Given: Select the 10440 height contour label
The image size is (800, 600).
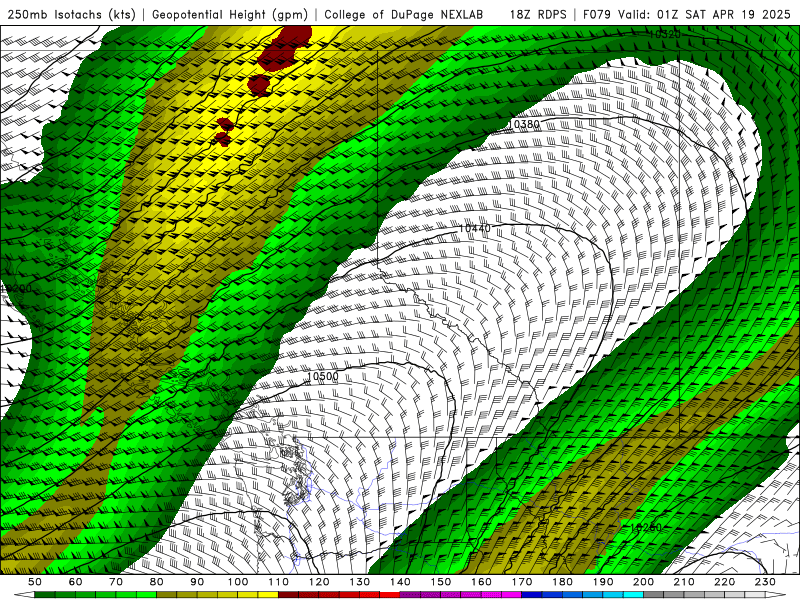Looking at the screenshot, I should click(474, 228).
